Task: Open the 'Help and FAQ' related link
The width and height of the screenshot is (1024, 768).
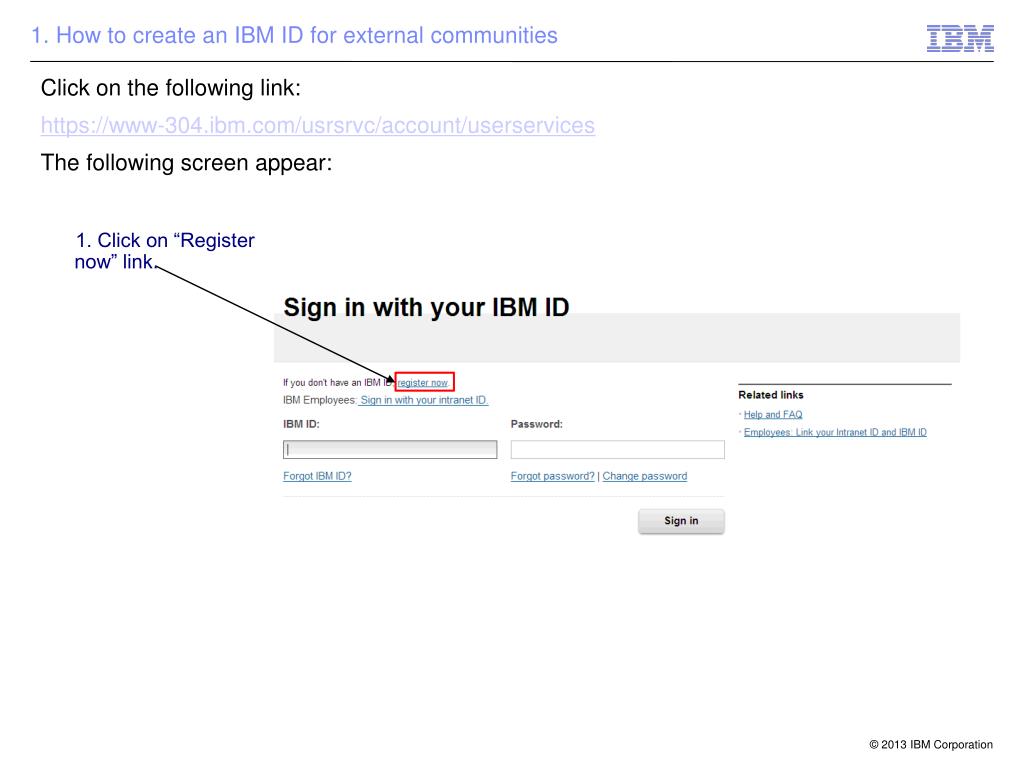Action: point(773,415)
